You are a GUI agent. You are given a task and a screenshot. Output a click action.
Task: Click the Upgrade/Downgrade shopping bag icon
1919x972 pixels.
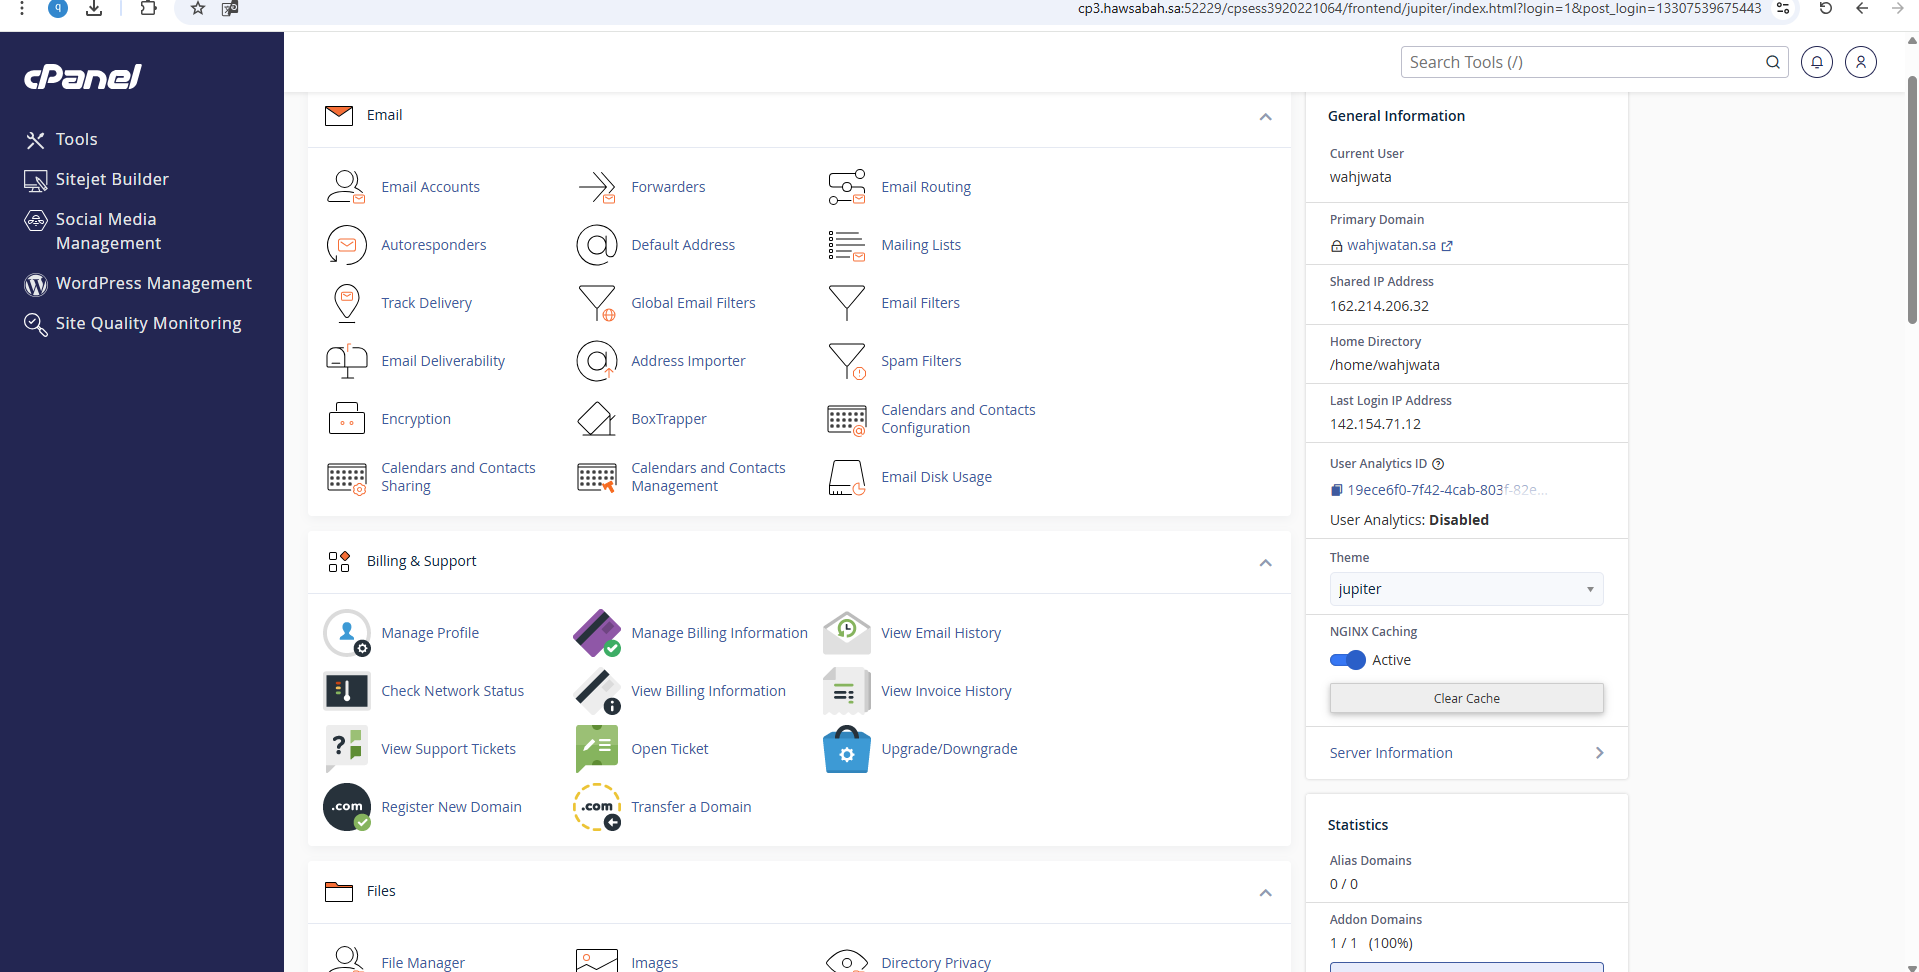click(x=846, y=749)
